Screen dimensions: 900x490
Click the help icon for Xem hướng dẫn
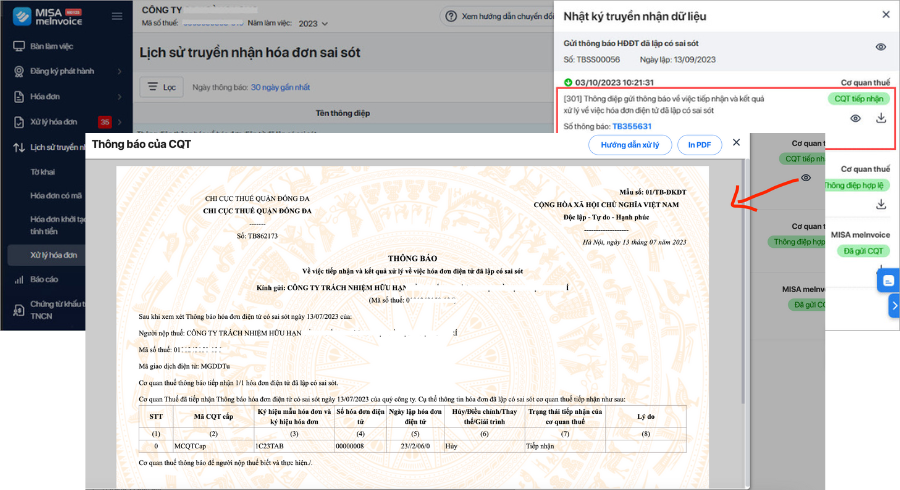[450, 17]
